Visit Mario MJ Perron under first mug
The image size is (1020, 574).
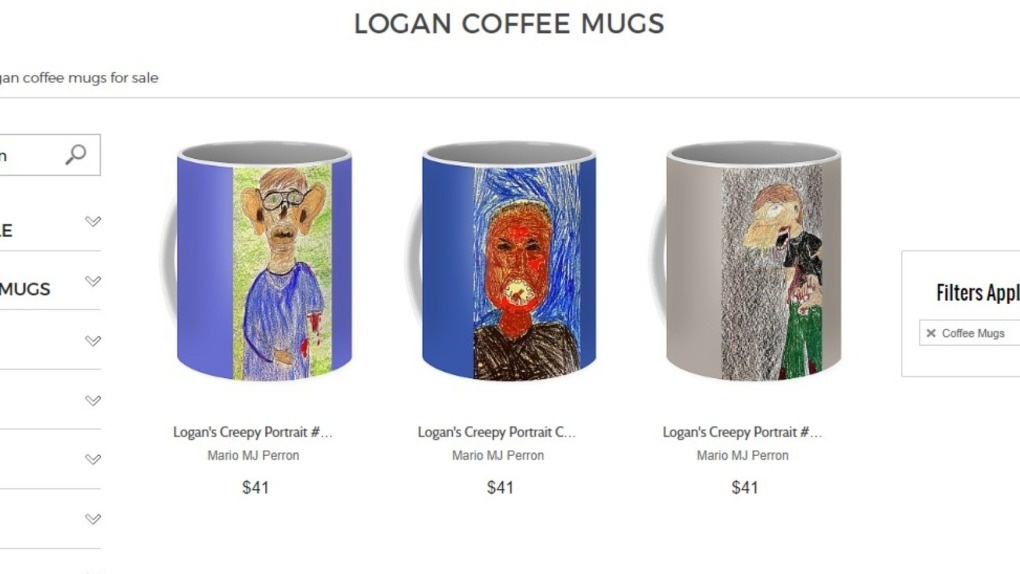[253, 456]
